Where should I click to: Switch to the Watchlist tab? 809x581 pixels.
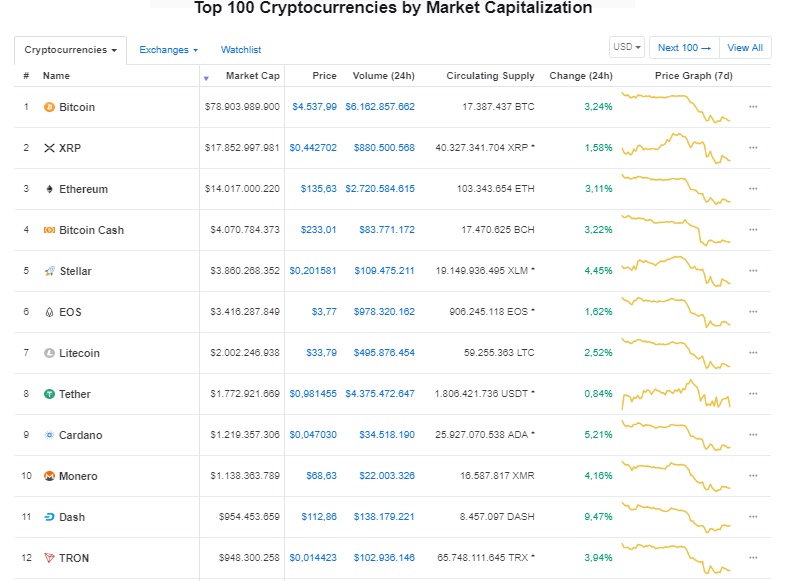(x=241, y=50)
